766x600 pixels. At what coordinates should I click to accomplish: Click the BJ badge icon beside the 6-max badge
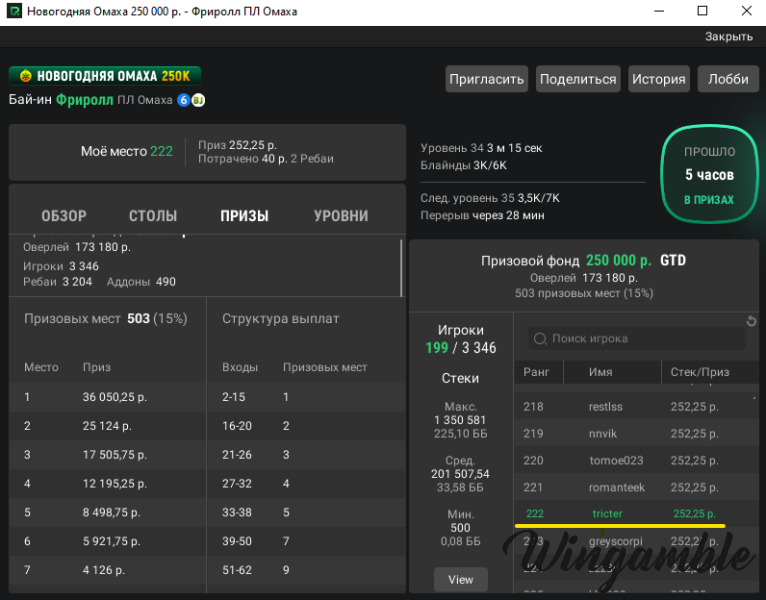coord(198,100)
